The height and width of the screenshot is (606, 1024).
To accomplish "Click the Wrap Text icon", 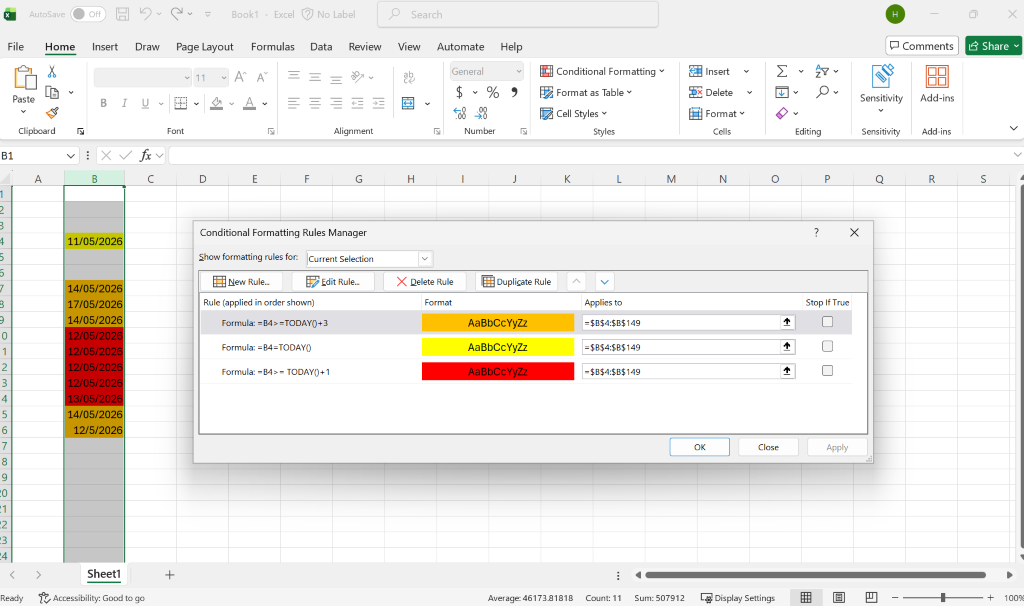I will (x=409, y=78).
